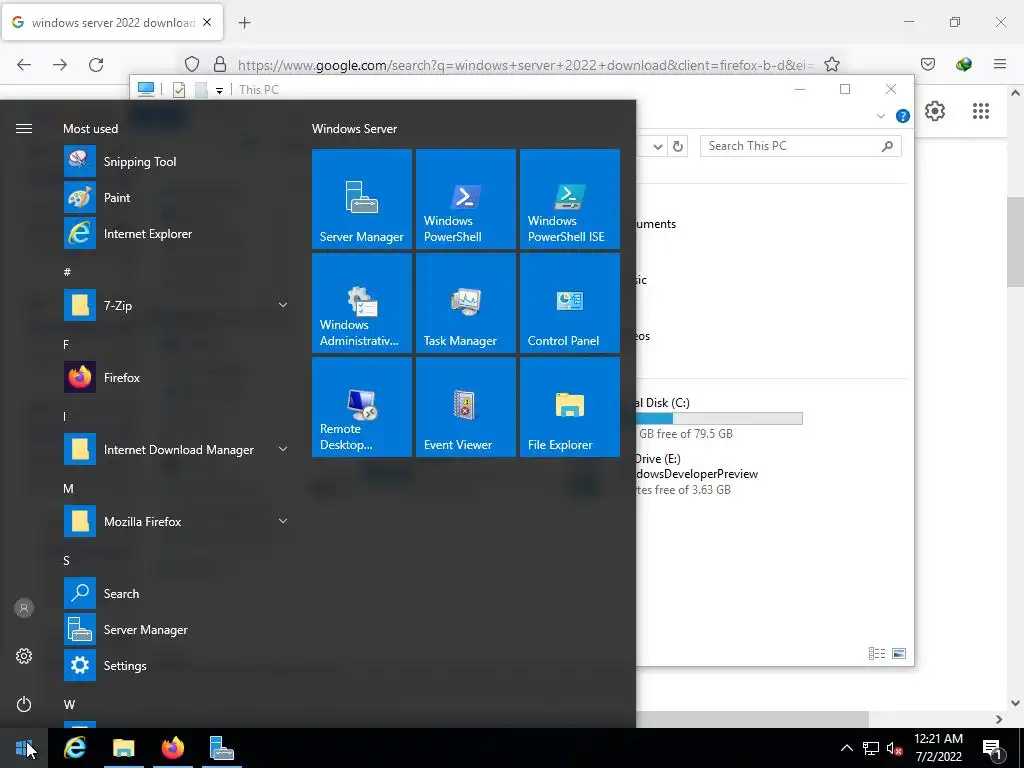The image size is (1024, 768).
Task: Click the Firefox URL address bar
Action: (524, 65)
